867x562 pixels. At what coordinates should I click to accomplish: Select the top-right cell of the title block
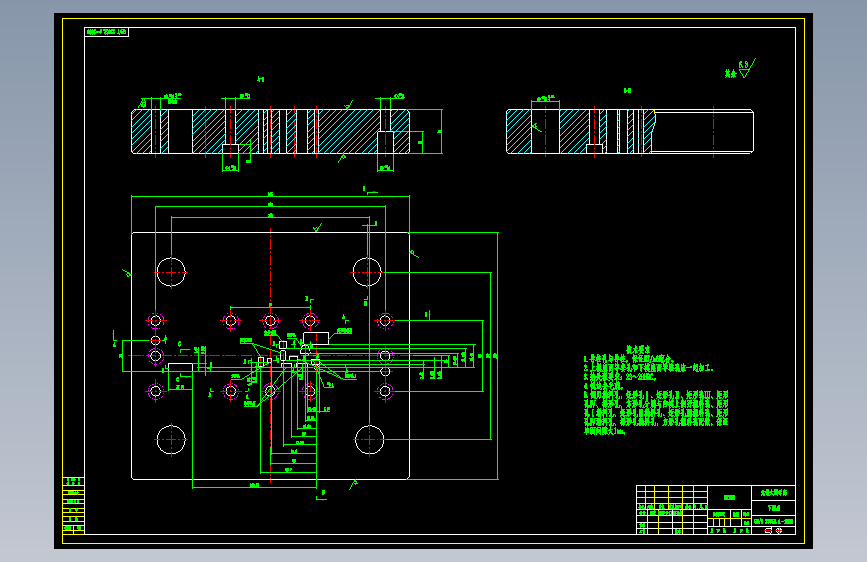[774, 493]
